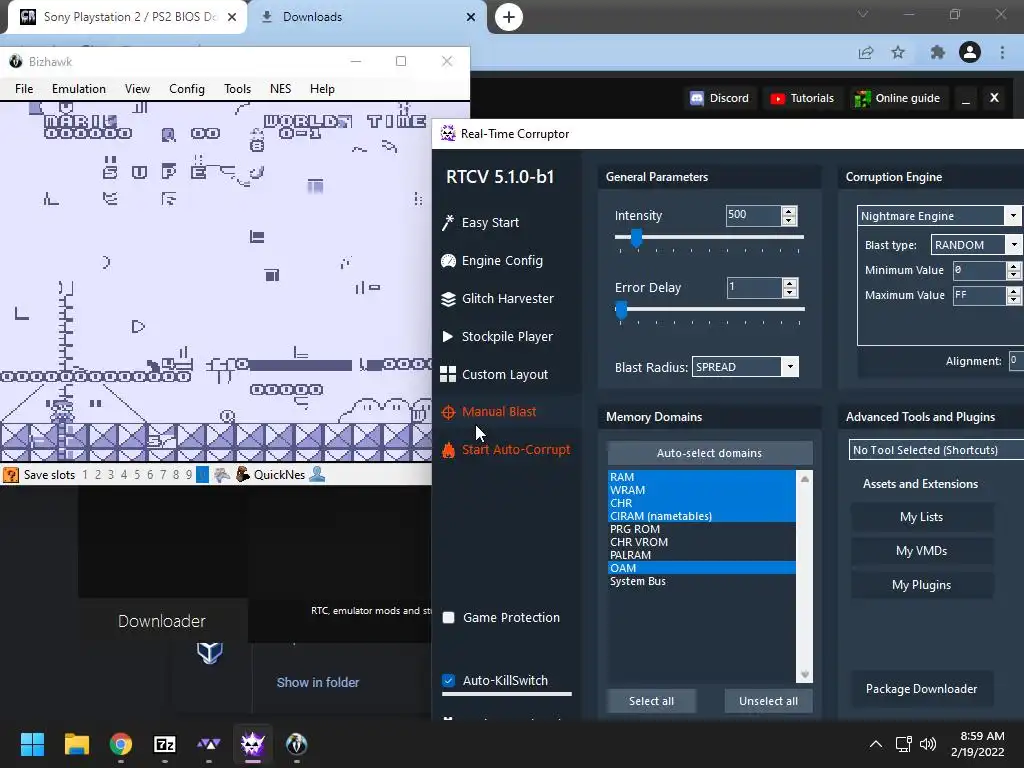This screenshot has width=1024, height=768.
Task: Show hidden system tray icons
Action: point(876,744)
